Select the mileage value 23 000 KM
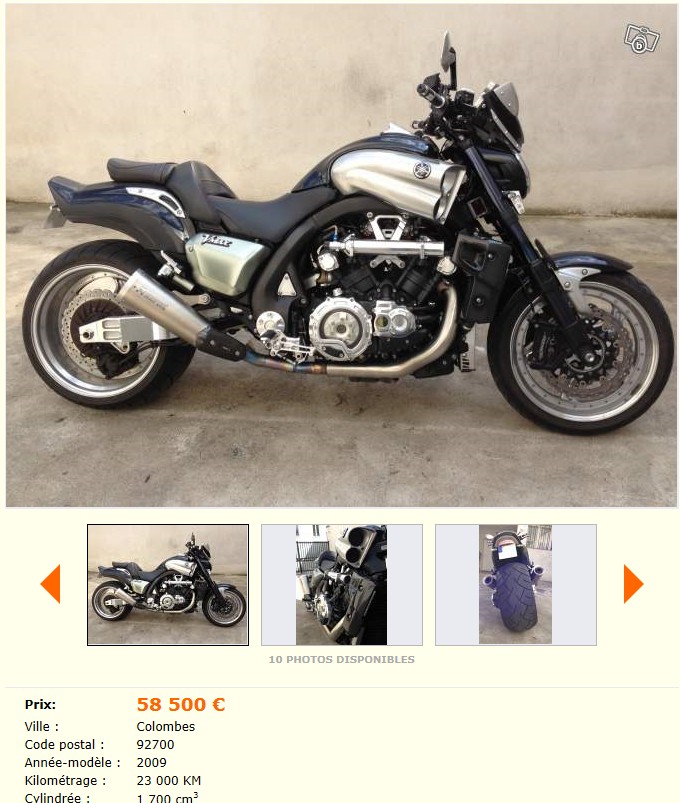Viewport: 680px width, 803px height. point(168,780)
